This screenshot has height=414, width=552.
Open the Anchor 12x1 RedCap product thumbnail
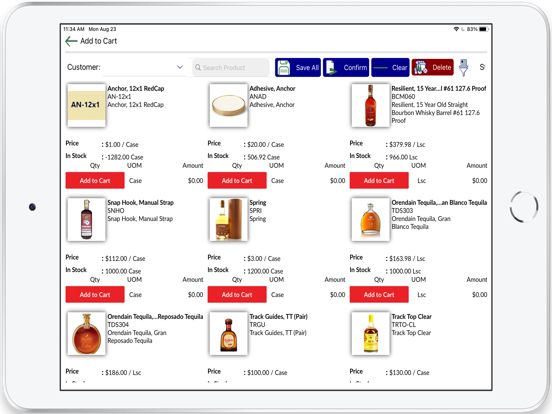[x=86, y=105]
